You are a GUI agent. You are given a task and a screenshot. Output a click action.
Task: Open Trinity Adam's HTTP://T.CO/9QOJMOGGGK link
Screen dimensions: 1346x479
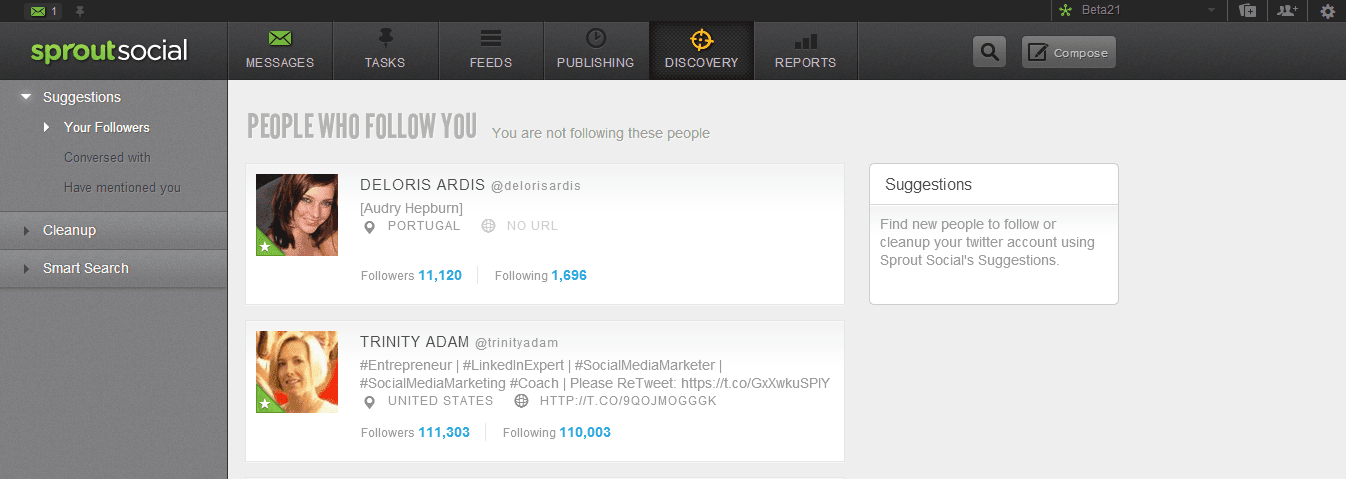(628, 401)
